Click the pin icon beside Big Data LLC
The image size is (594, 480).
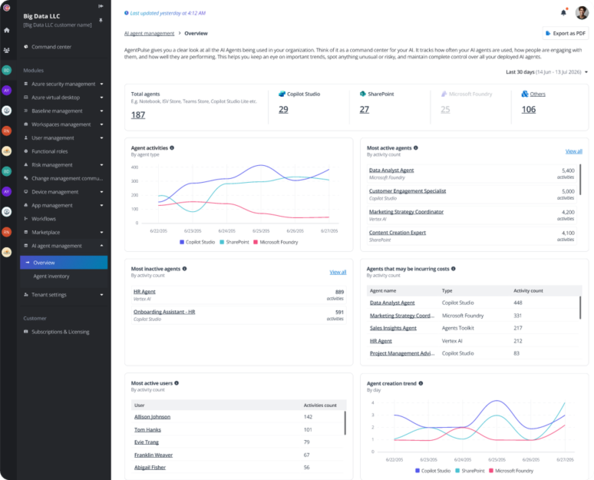click(101, 20)
